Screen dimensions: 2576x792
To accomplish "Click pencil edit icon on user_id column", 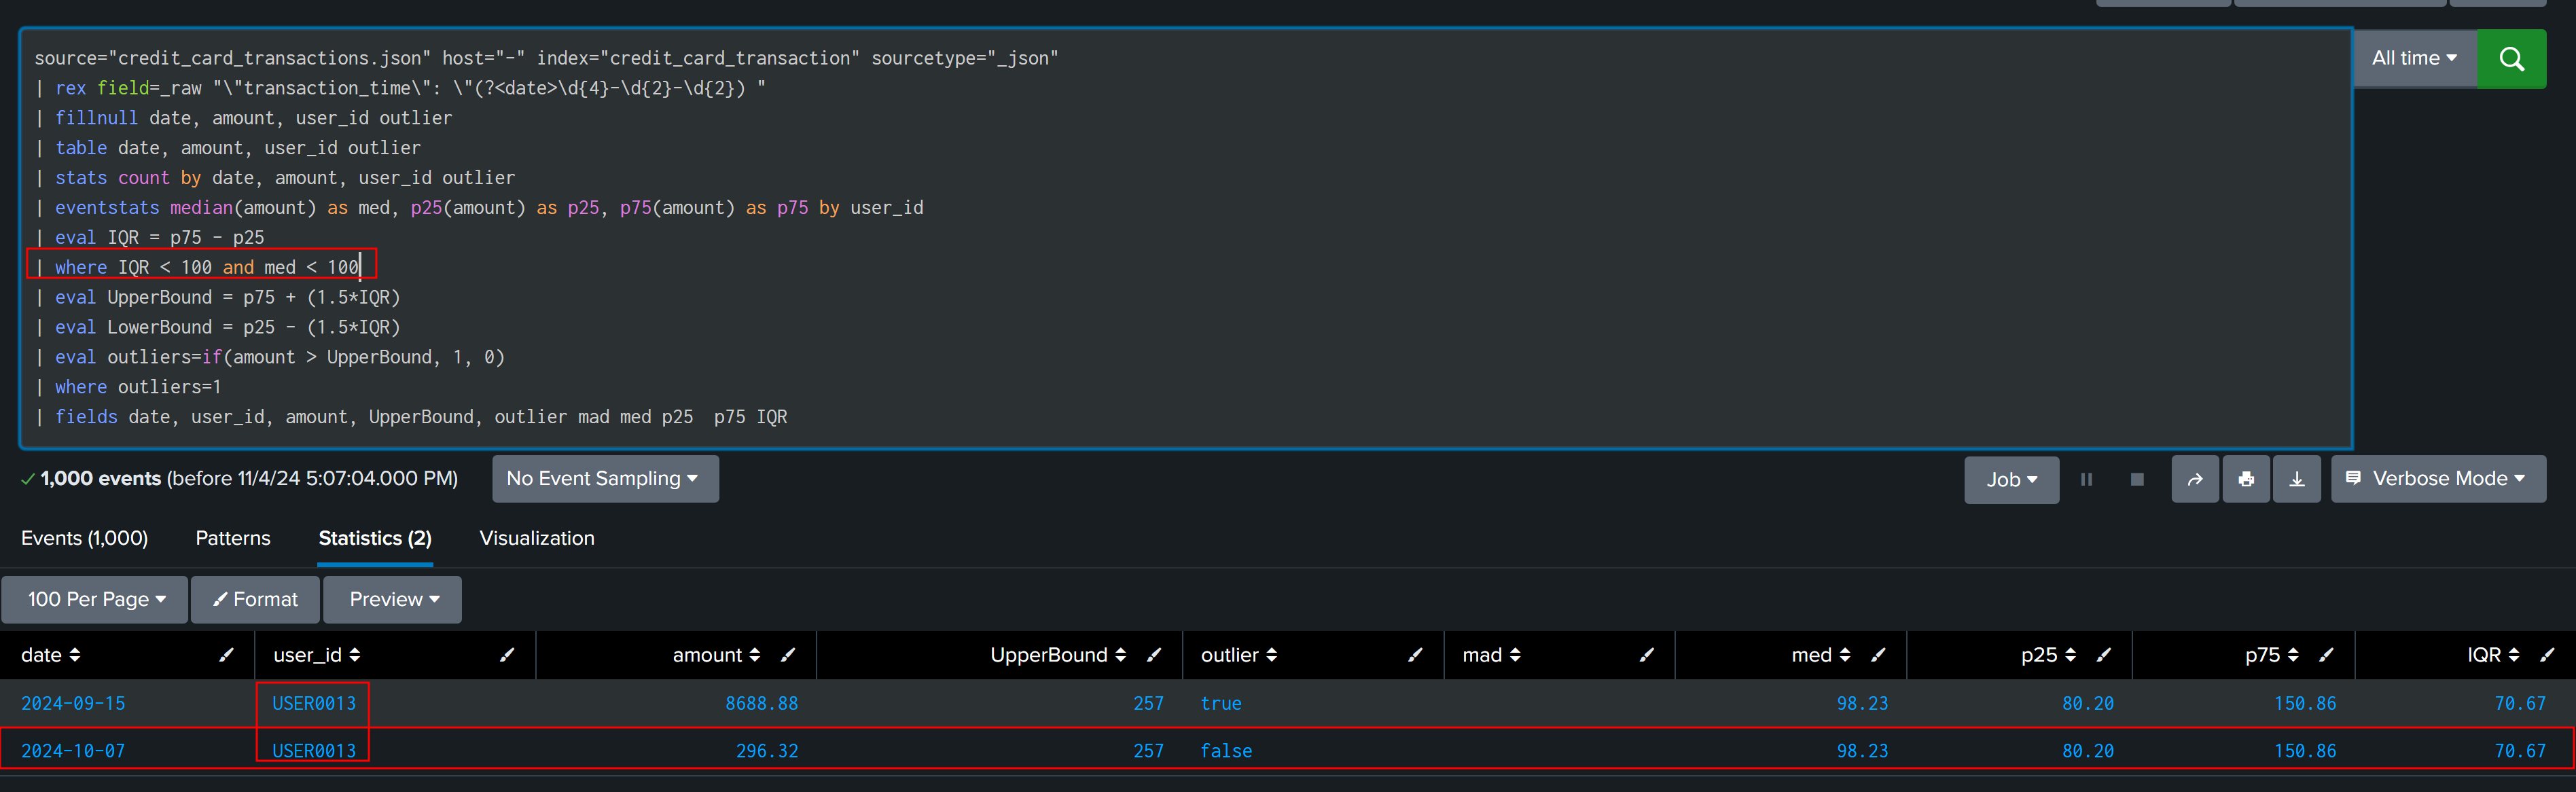I will 507,655.
